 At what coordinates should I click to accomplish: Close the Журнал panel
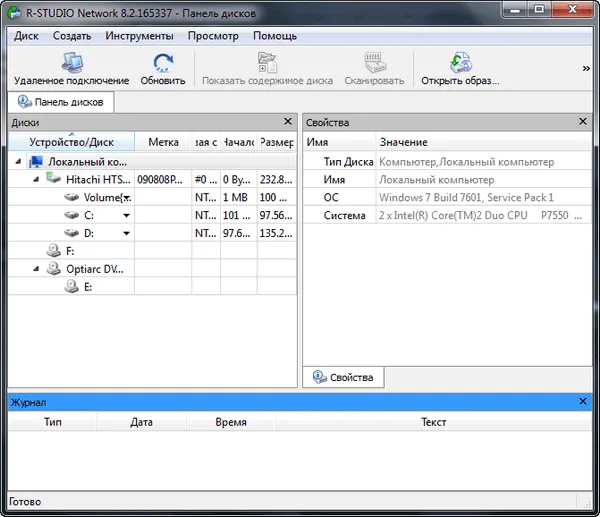click(583, 401)
